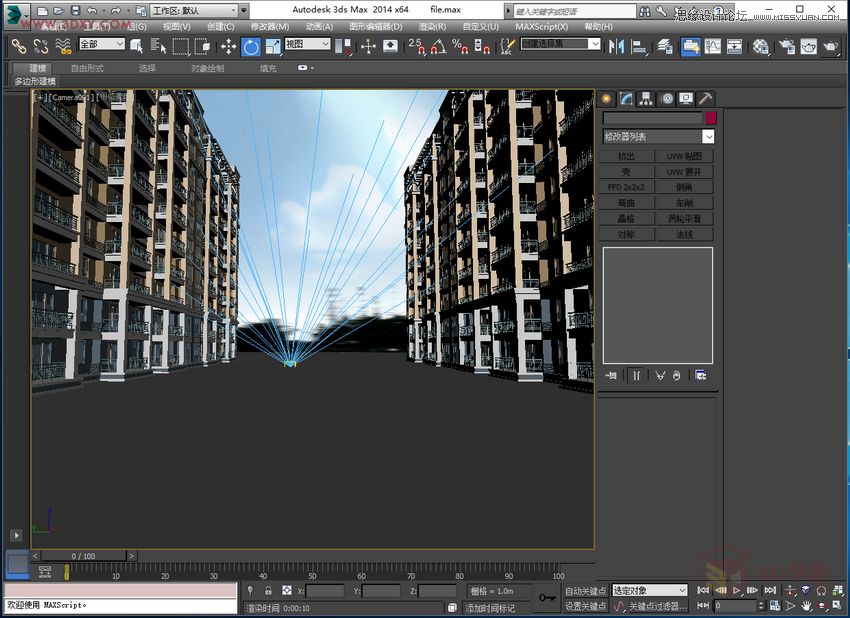Image resolution: width=850 pixels, height=618 pixels.
Task: Toggle 自动关键点 Auto Key mode
Action: (588, 590)
